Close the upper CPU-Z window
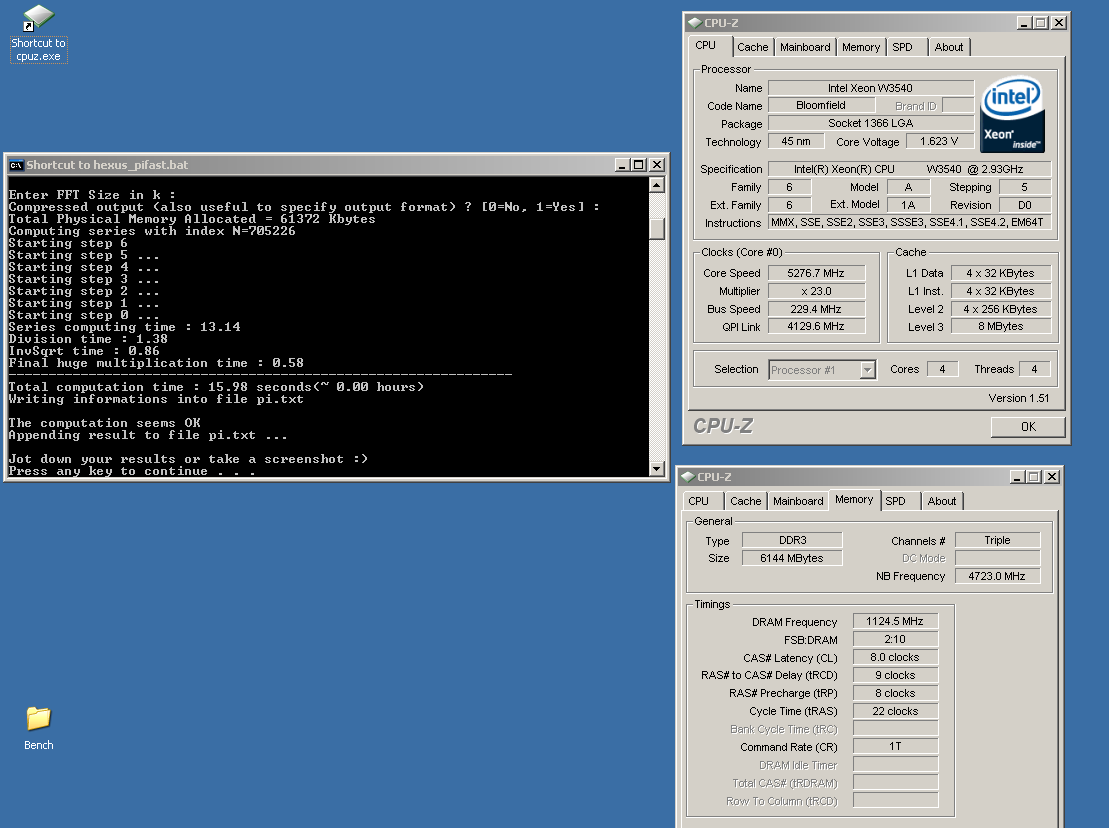 (1059, 23)
